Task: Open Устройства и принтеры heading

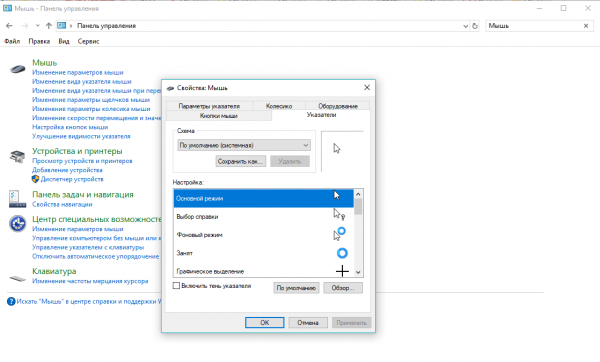Action: pos(77,151)
